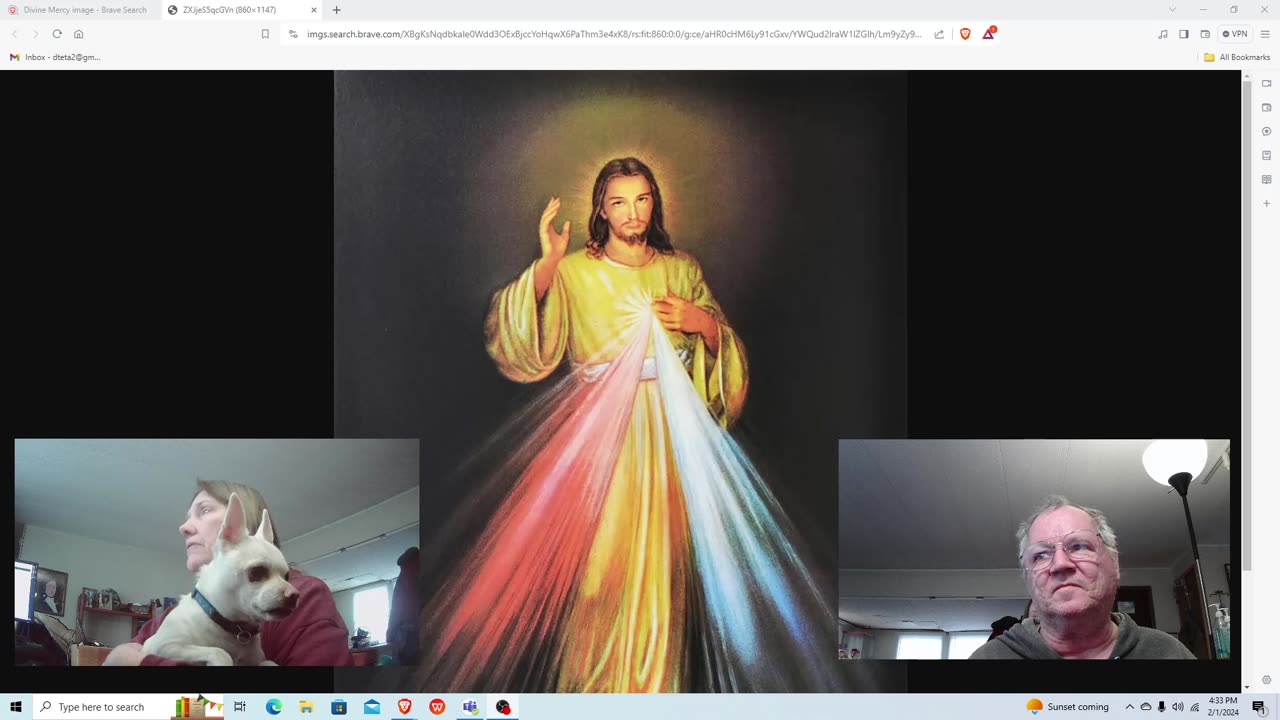Open Microsoft Store from the taskbar
The image size is (1280, 720).
click(339, 707)
